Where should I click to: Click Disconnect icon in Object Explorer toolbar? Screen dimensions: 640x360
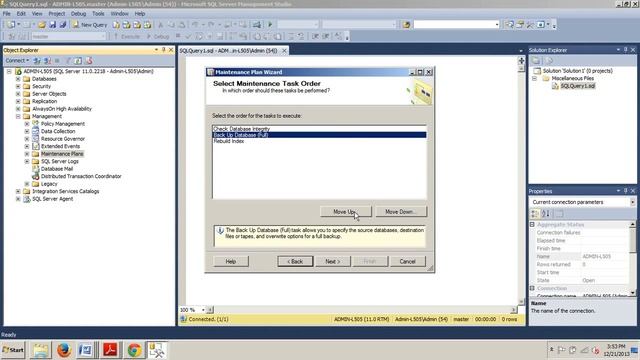point(47,60)
